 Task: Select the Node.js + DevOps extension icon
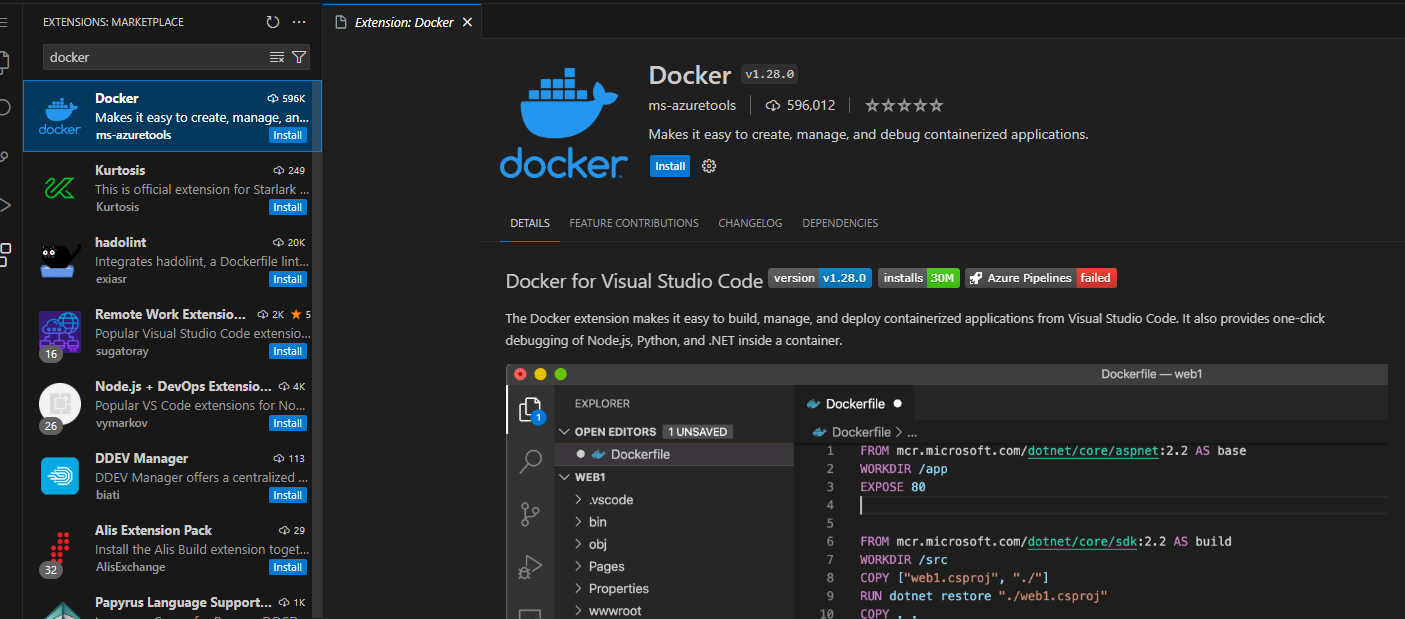click(x=59, y=403)
